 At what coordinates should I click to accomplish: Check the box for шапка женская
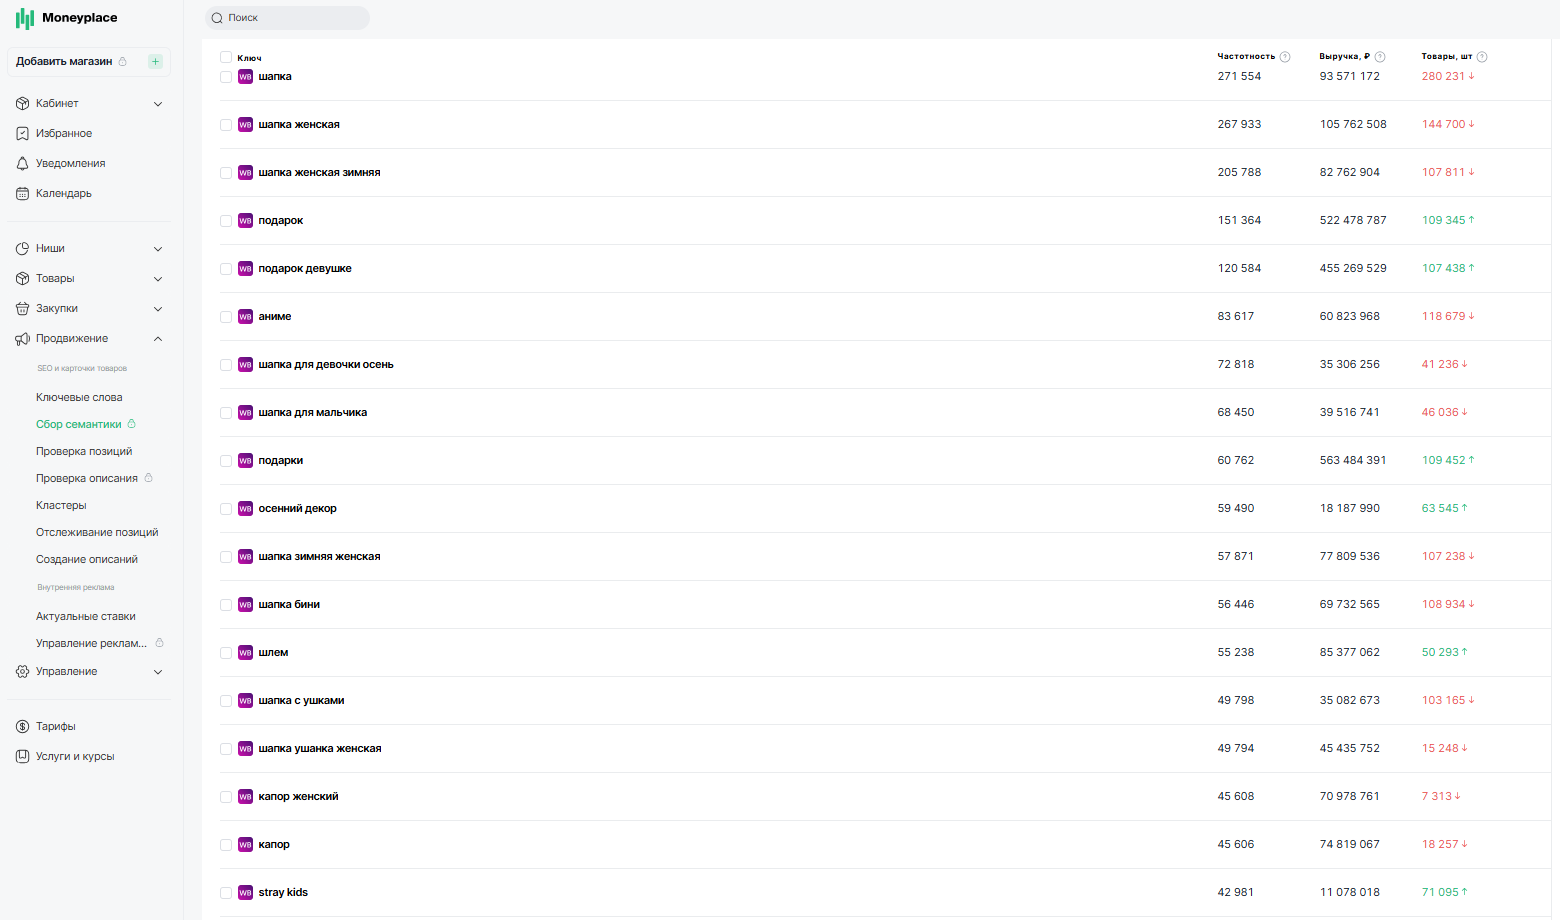(226, 125)
